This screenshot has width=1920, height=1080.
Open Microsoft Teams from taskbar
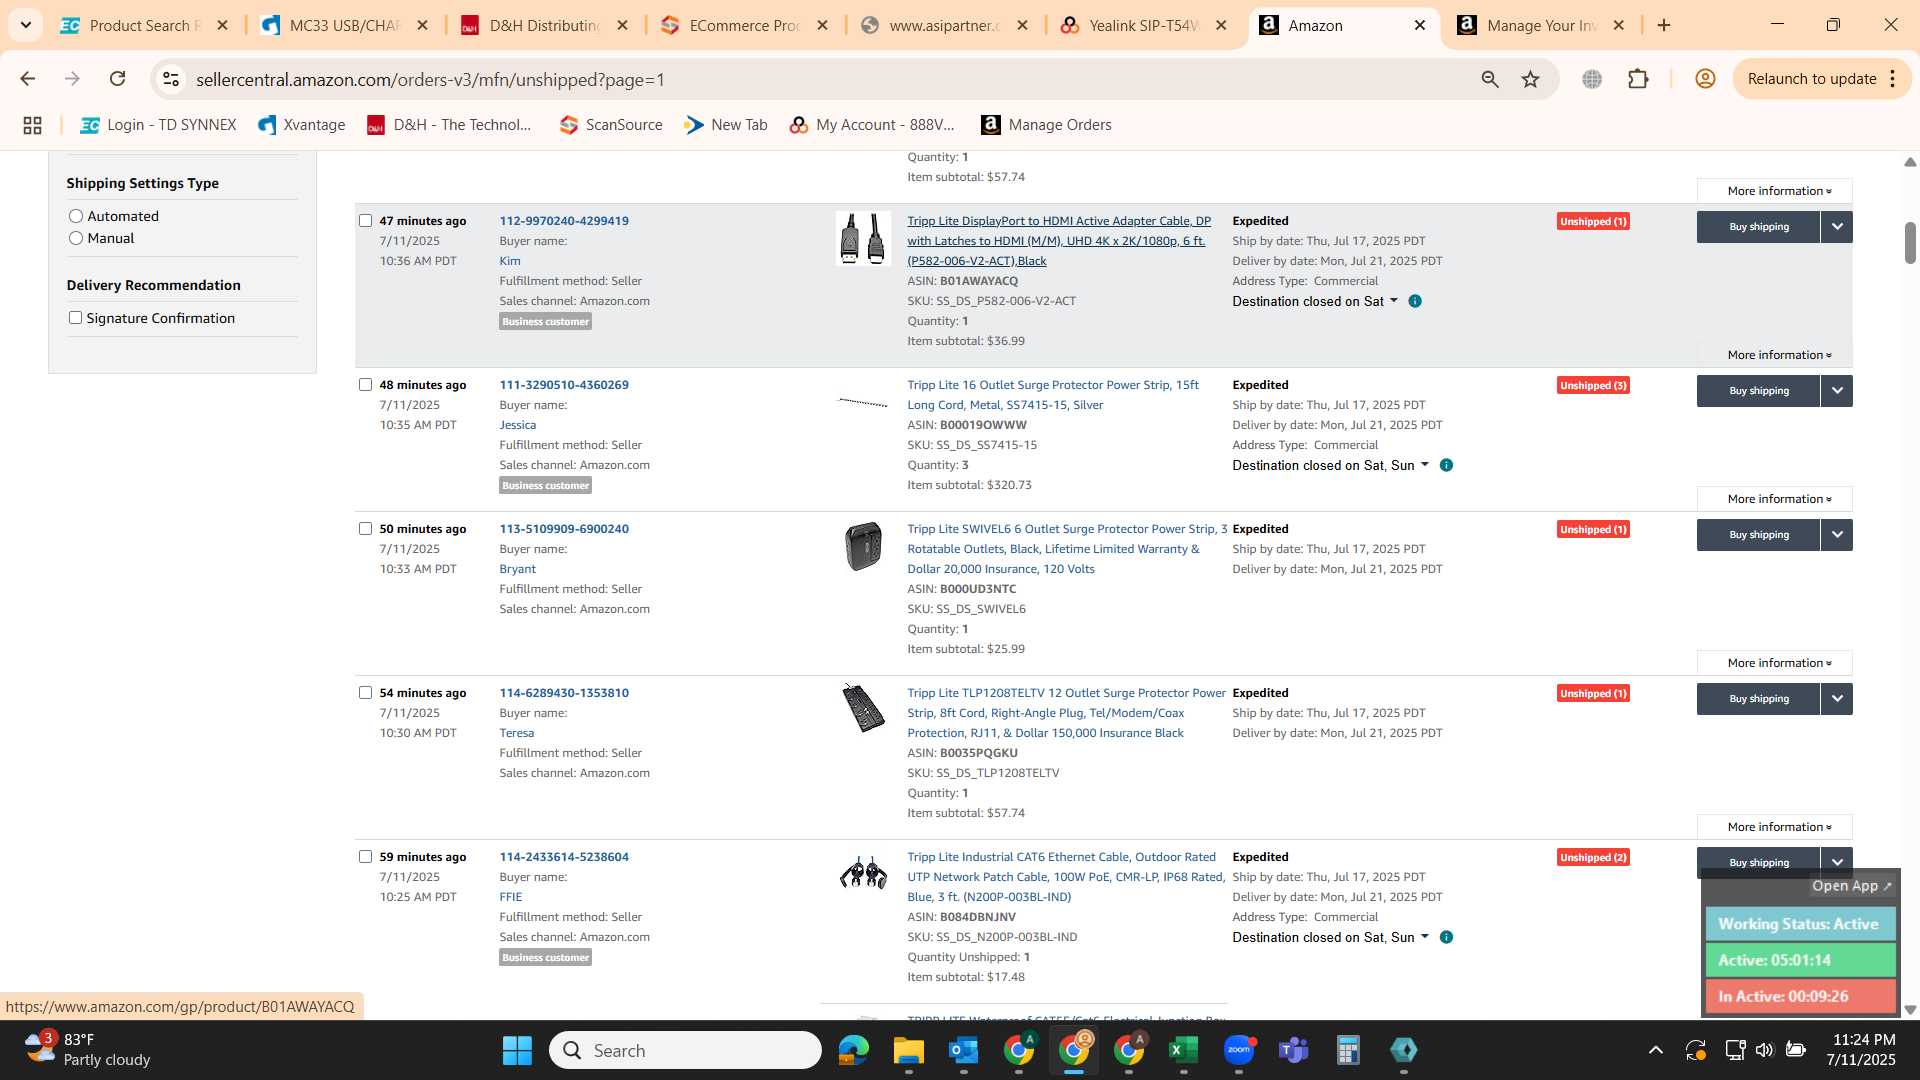coord(1293,1050)
